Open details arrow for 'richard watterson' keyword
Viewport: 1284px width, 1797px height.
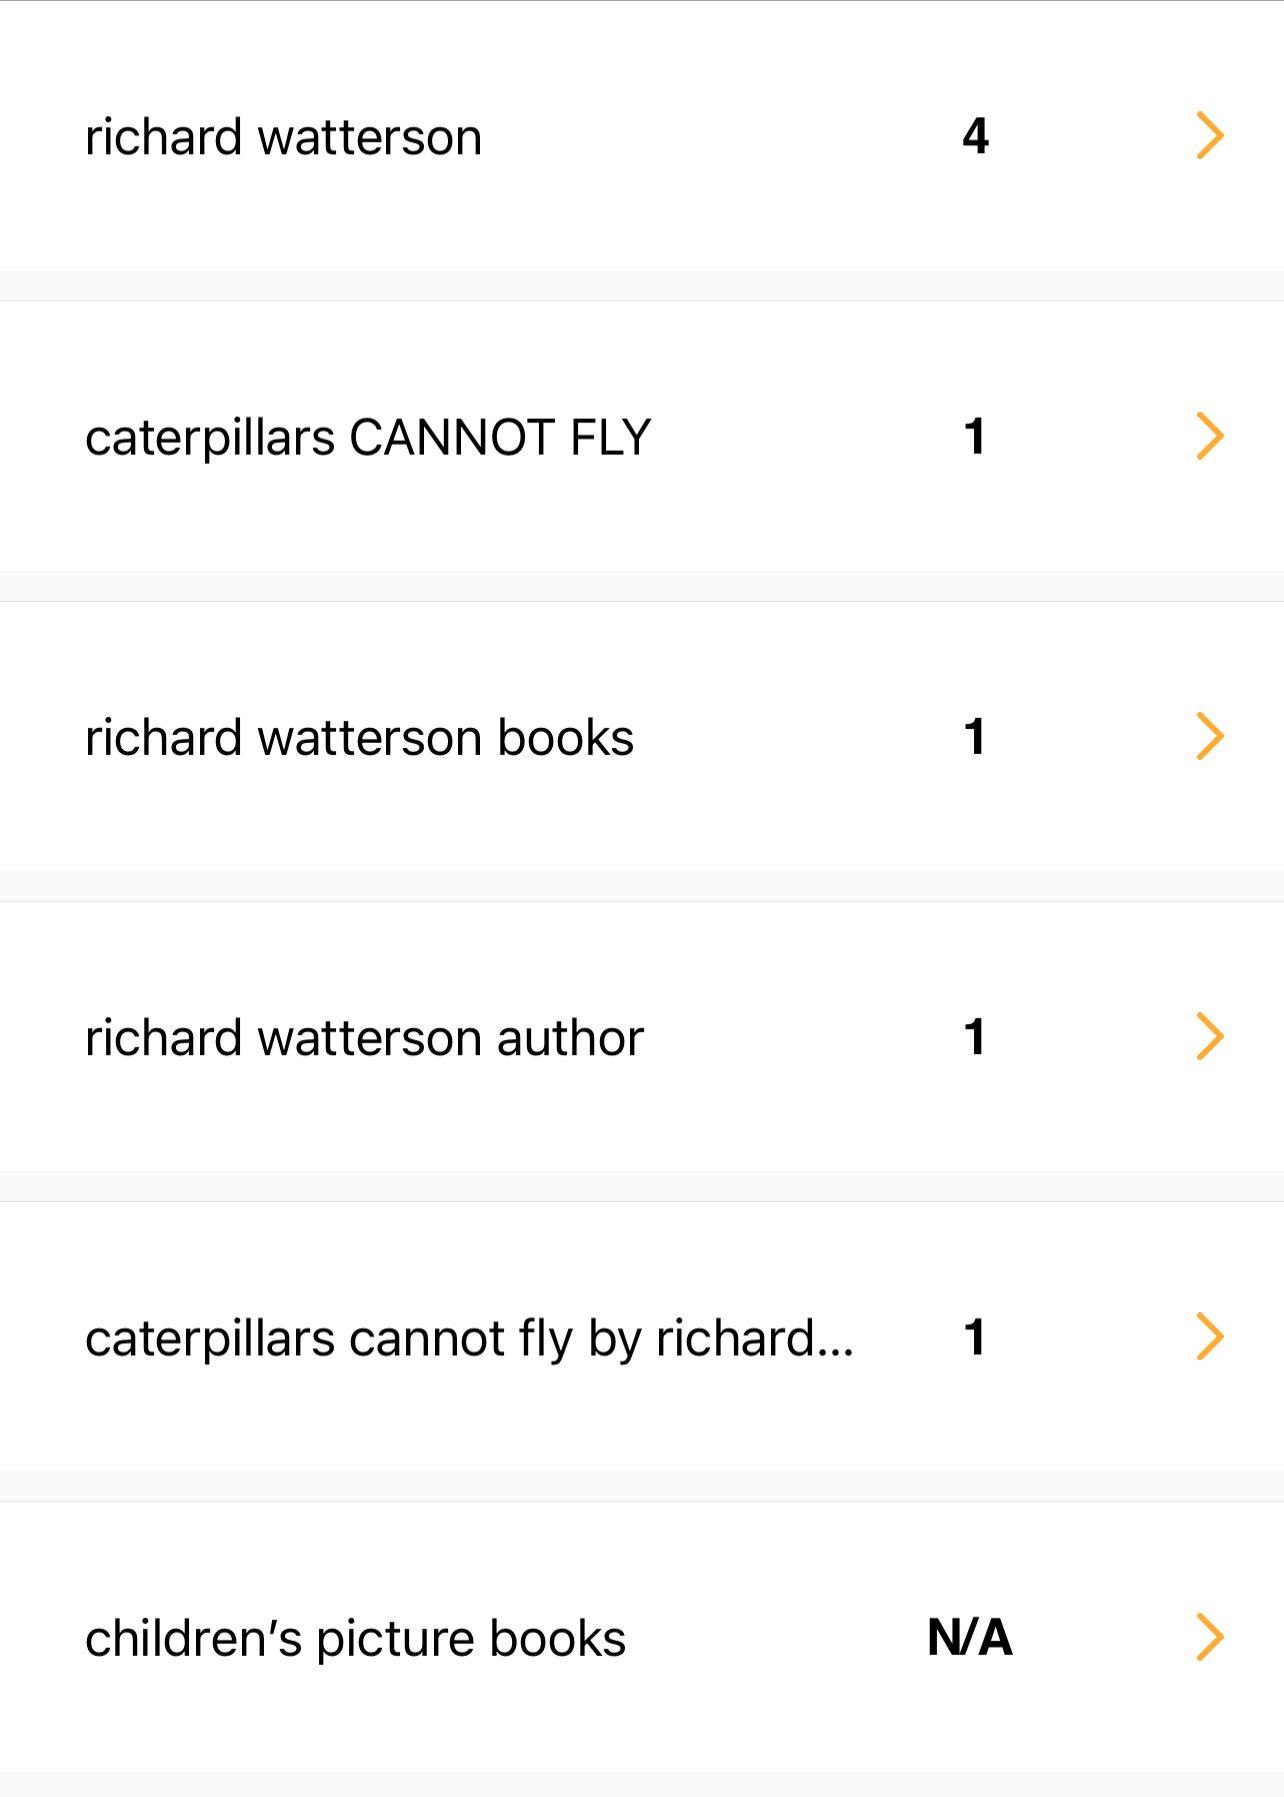point(1210,136)
